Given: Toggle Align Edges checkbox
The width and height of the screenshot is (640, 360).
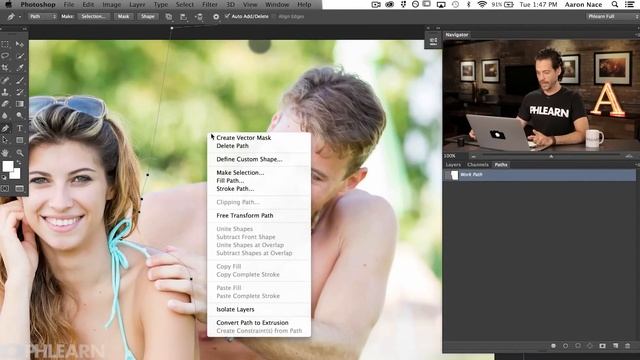Looking at the screenshot, I should pos(275,16).
